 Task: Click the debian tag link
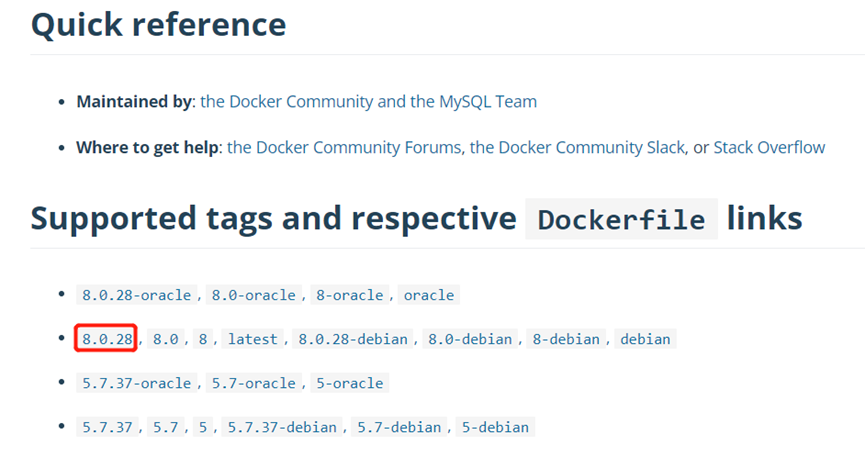(x=645, y=339)
